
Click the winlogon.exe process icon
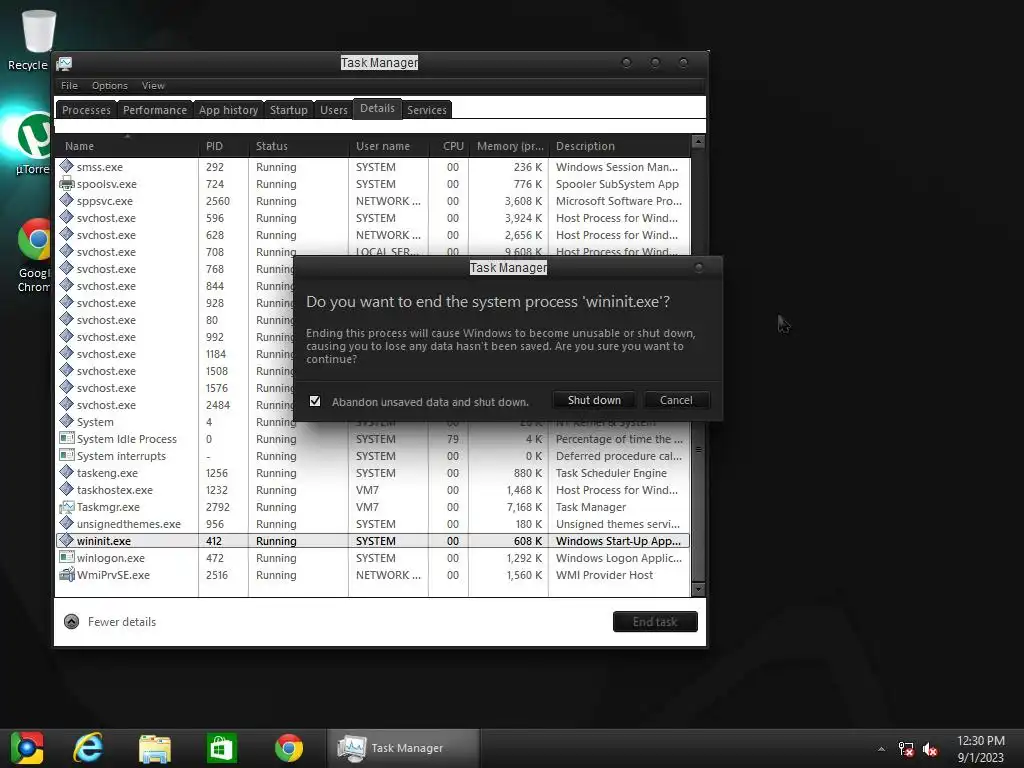(x=66, y=557)
